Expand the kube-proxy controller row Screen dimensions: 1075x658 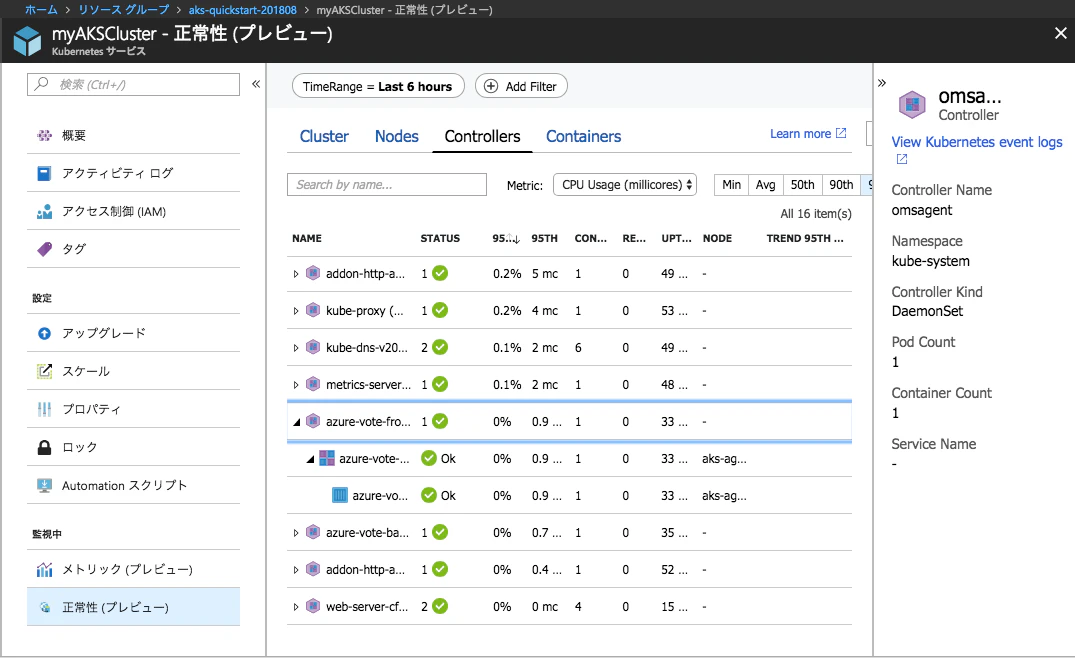(295, 310)
